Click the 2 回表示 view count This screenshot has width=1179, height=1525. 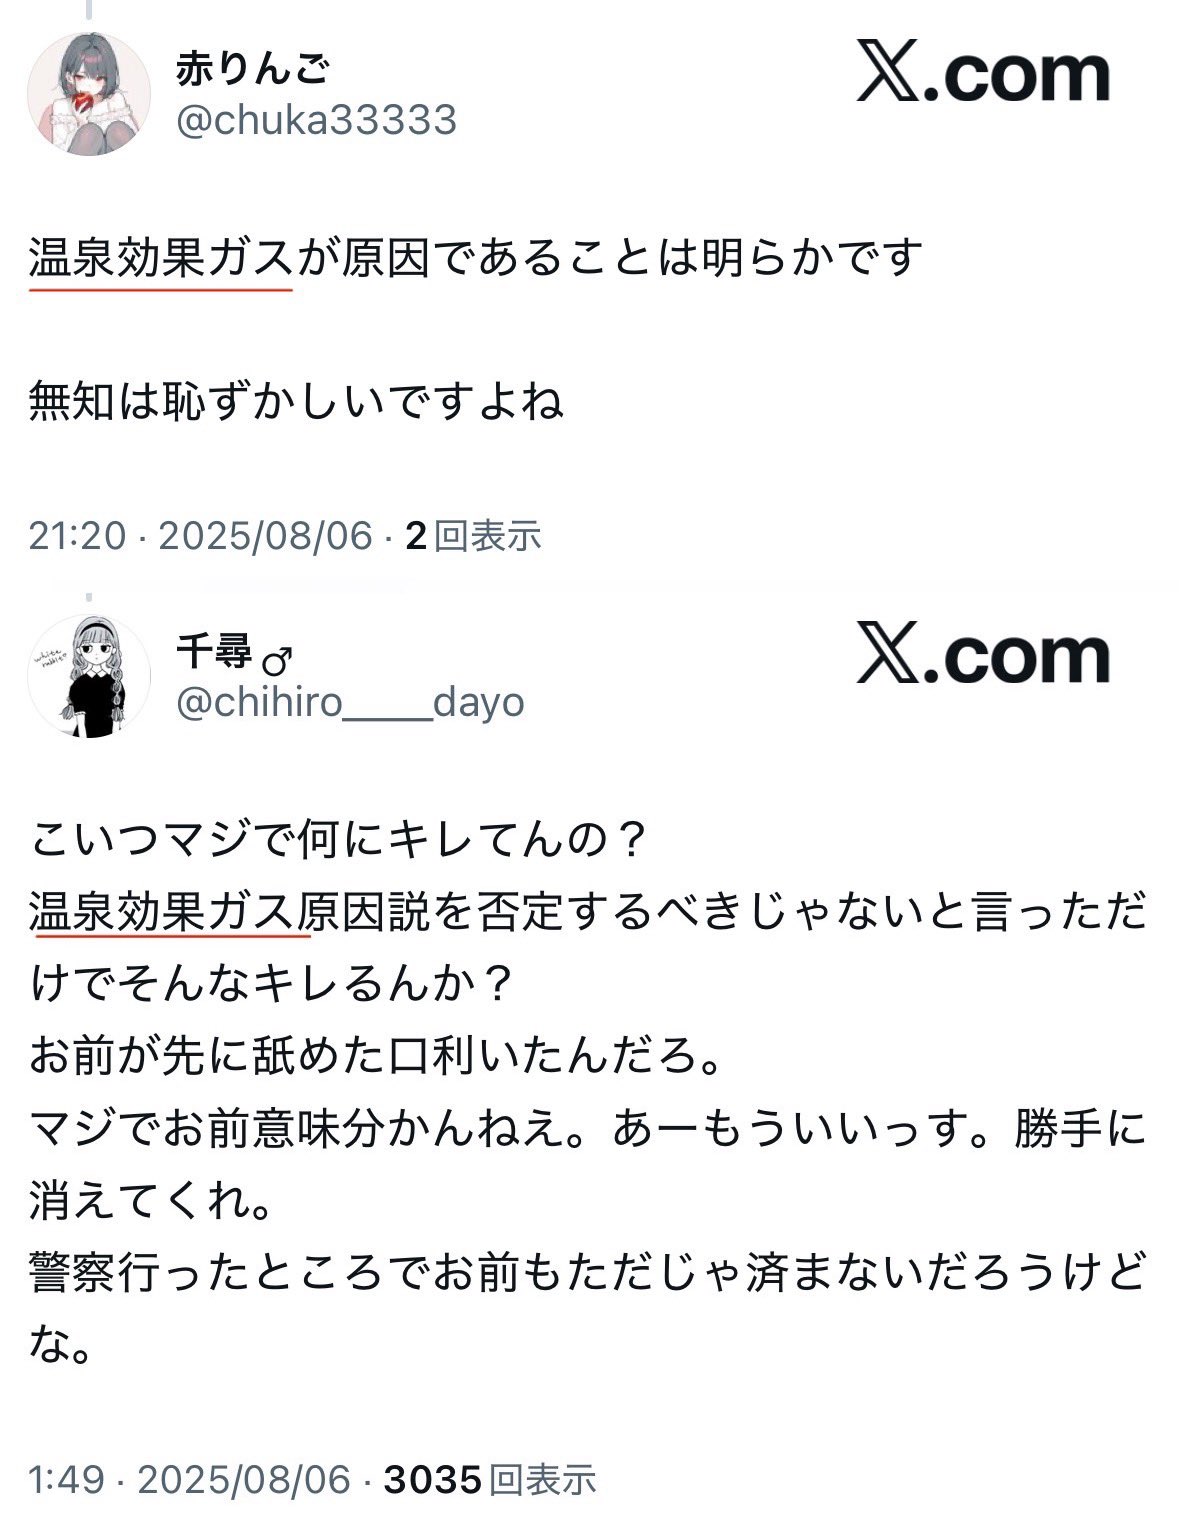pos(474,536)
